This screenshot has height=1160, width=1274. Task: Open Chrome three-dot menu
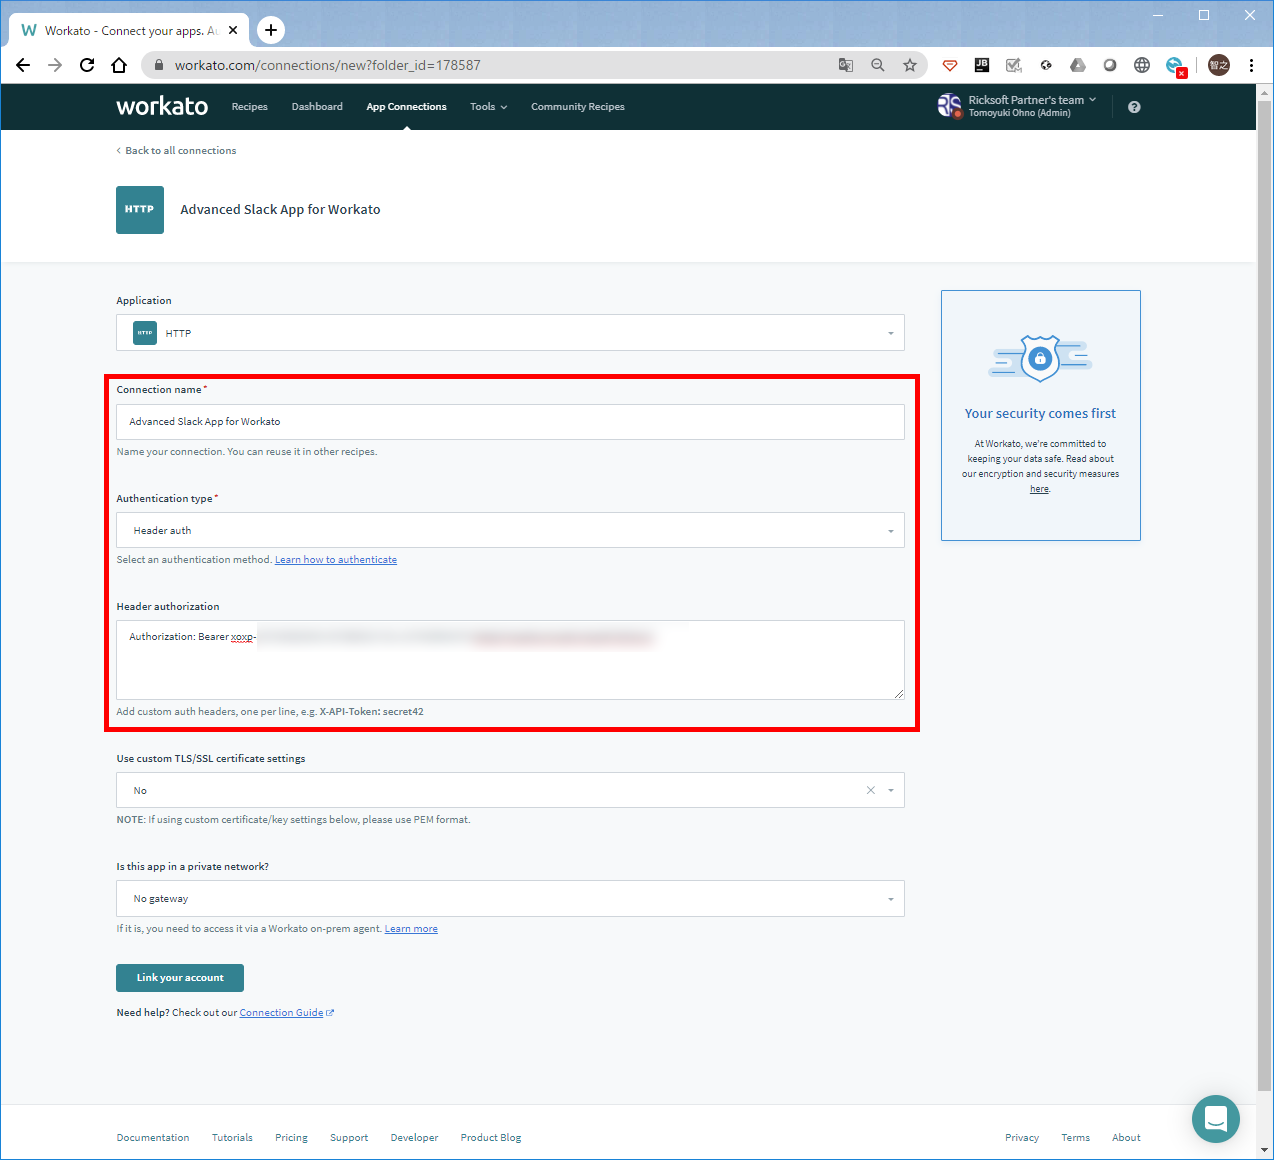click(1251, 65)
